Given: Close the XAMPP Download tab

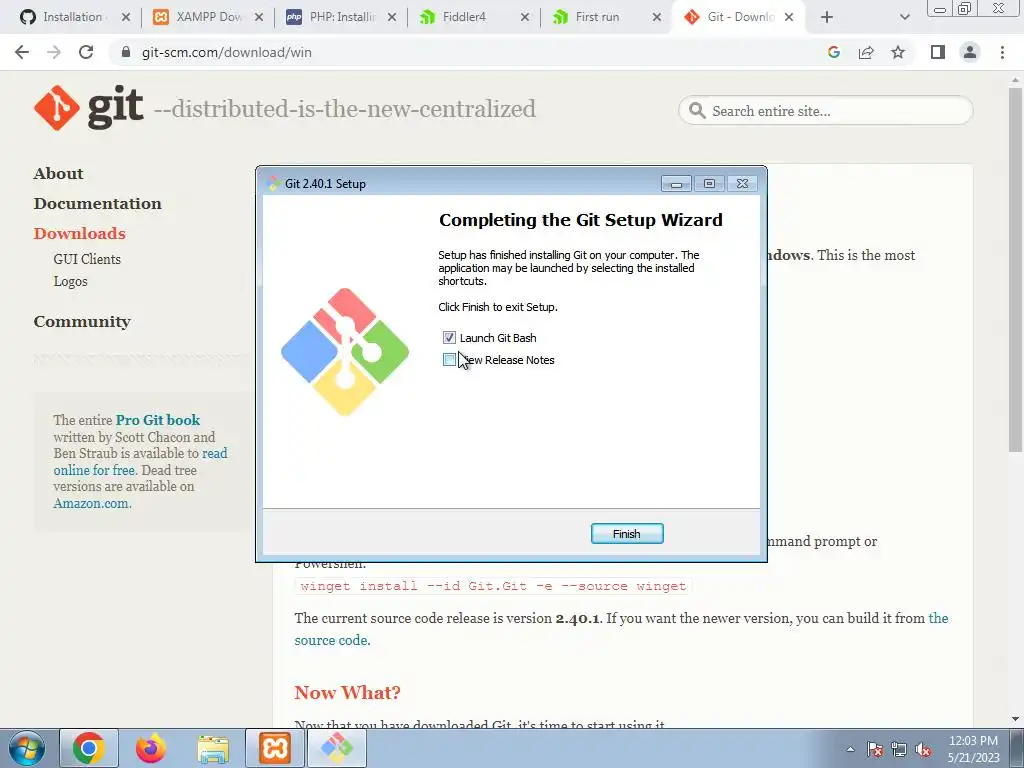Looking at the screenshot, I should (x=259, y=18).
